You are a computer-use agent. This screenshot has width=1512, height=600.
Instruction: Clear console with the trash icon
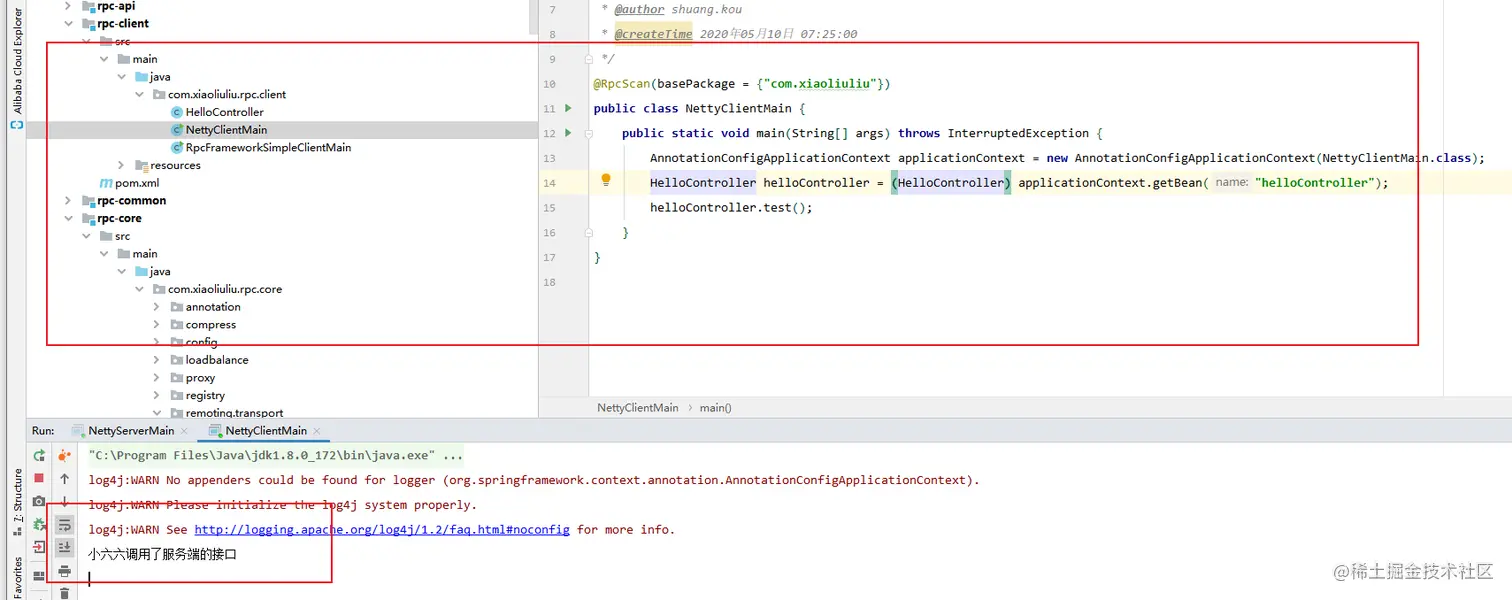click(64, 593)
